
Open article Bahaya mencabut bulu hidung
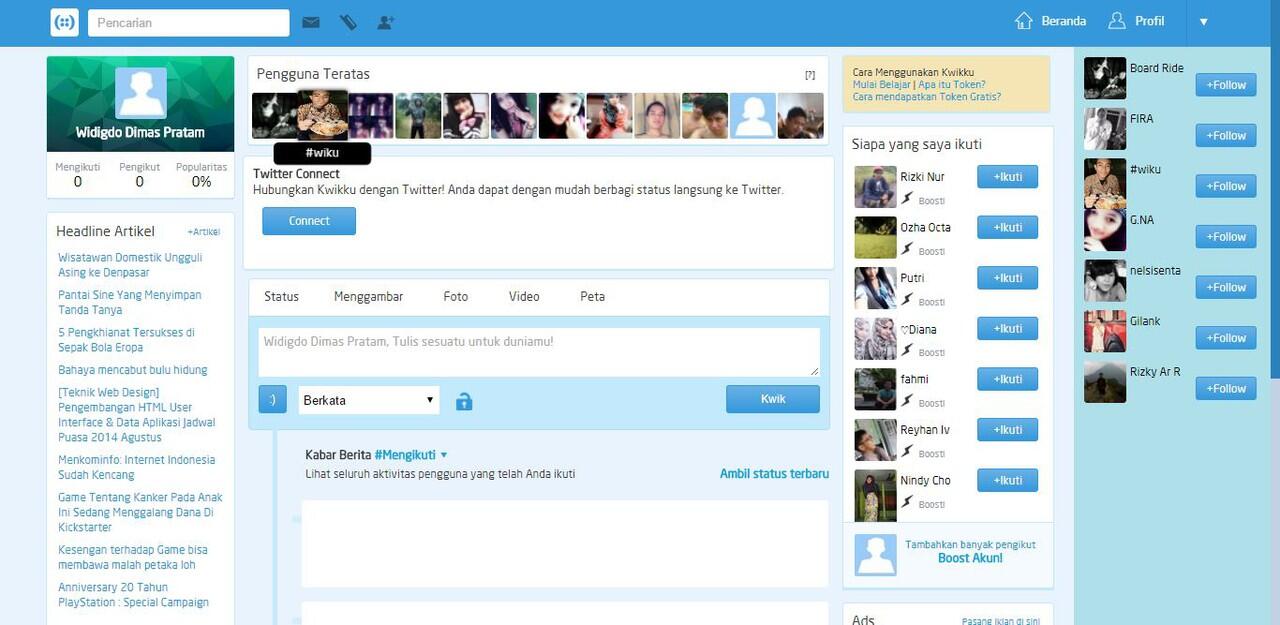[133, 370]
